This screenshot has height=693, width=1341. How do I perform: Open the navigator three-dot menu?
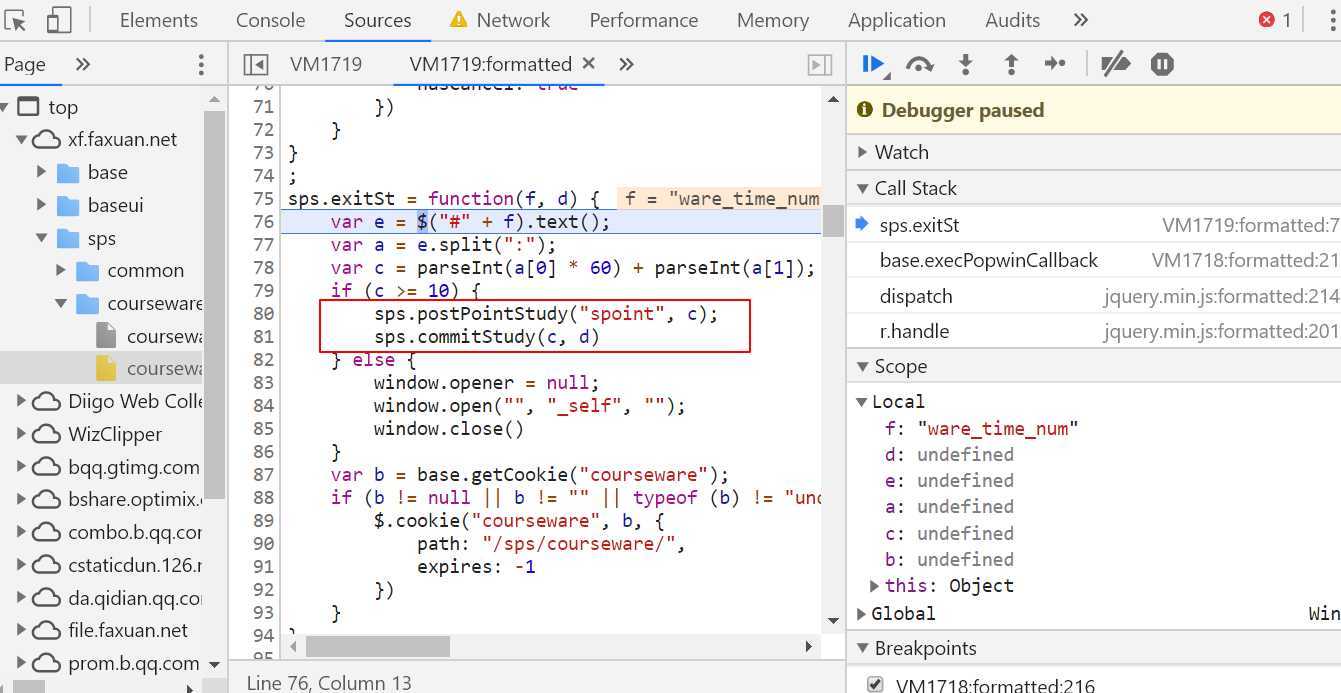pos(201,64)
